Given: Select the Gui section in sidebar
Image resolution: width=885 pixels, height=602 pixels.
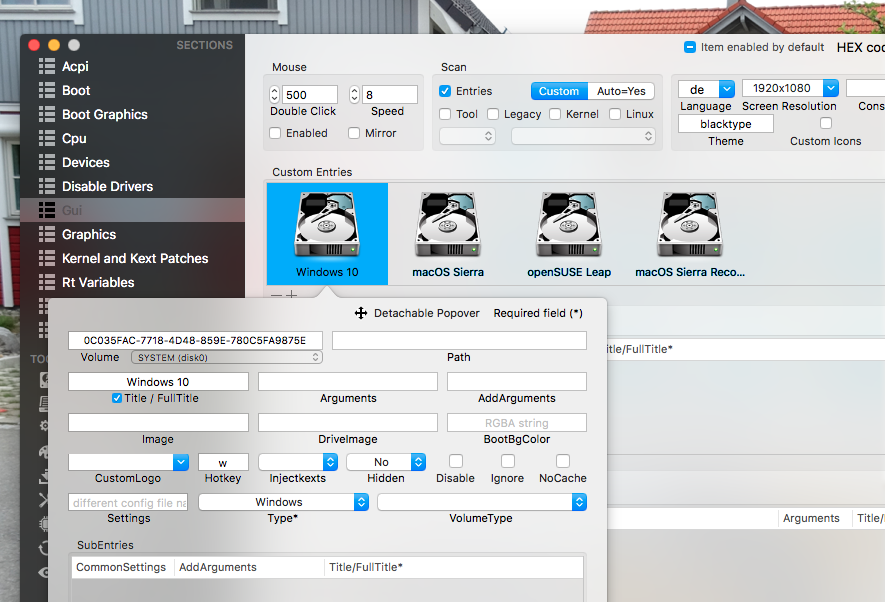Looking at the screenshot, I should point(133,210).
